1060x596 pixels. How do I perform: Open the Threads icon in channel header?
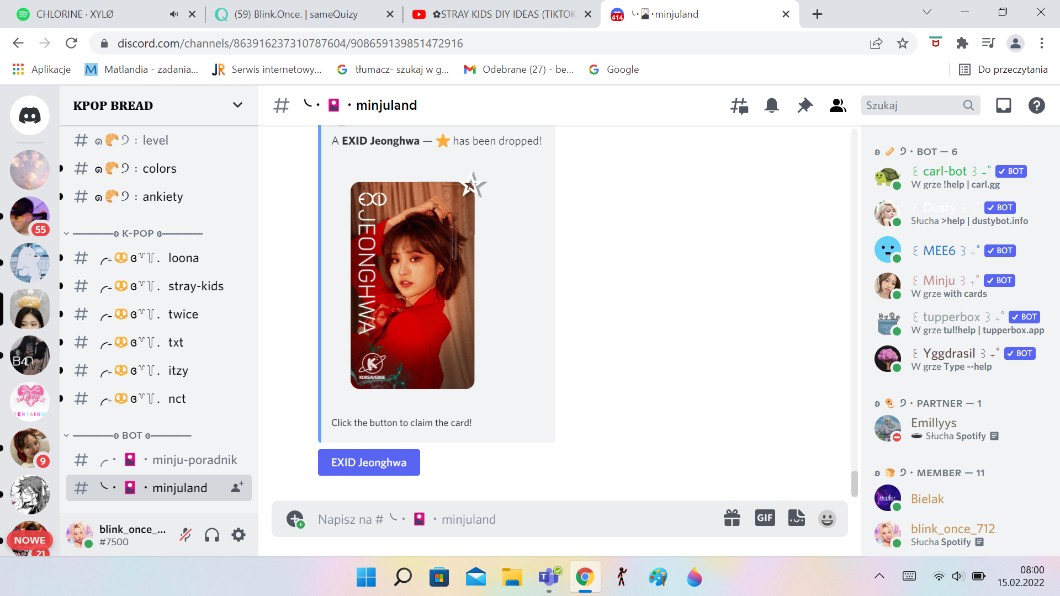tap(739, 105)
